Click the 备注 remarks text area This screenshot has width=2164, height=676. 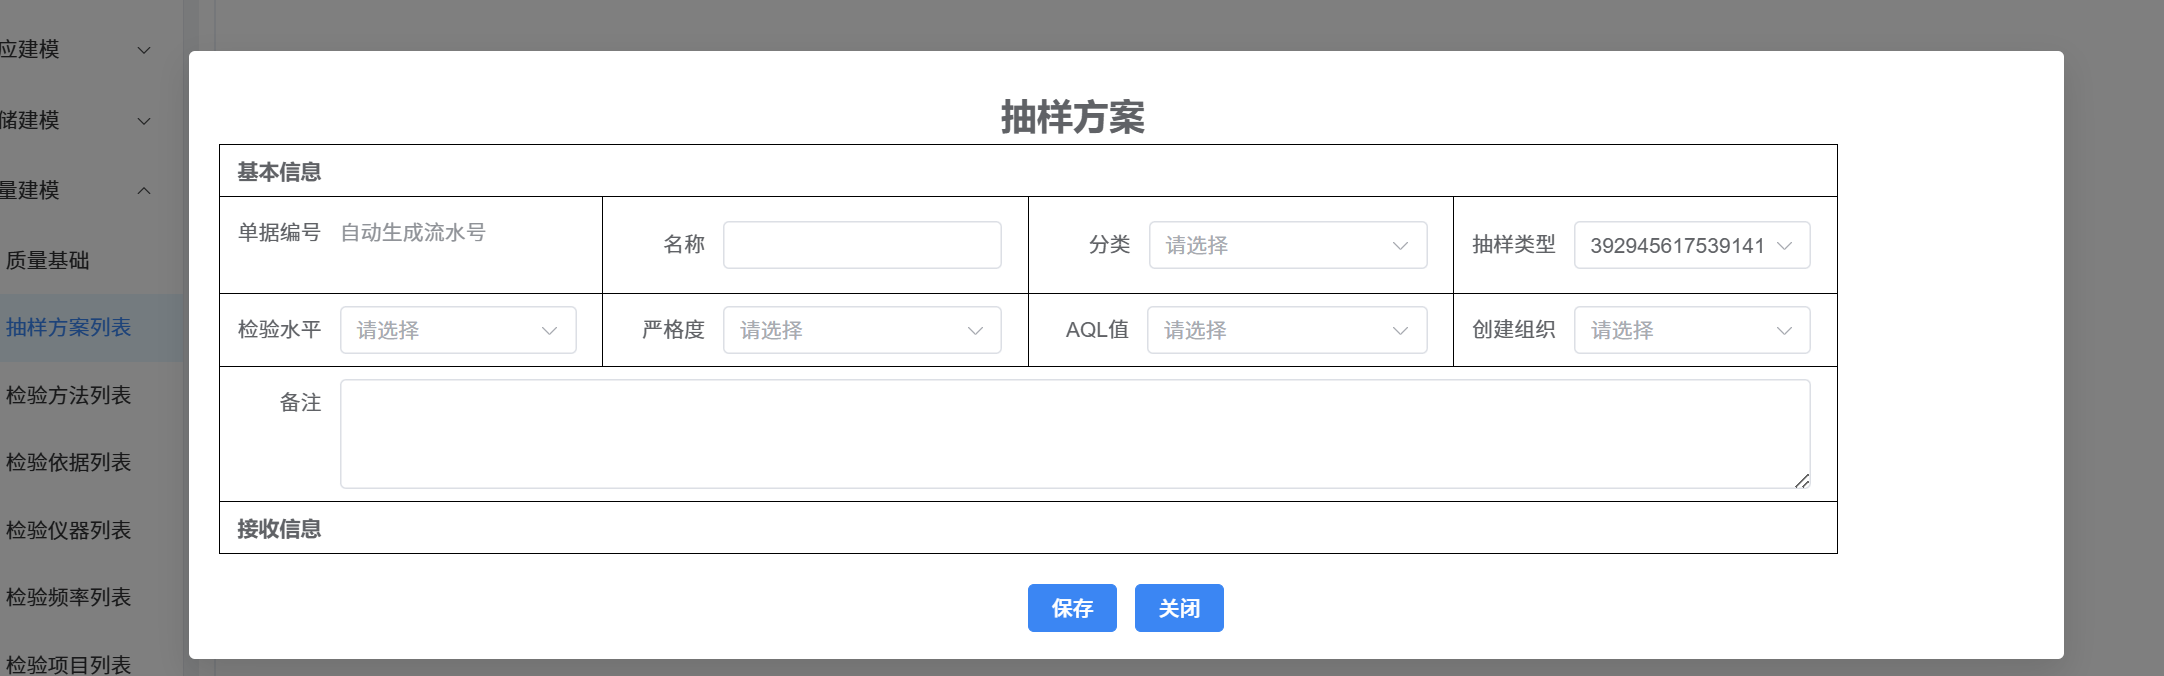(x=1074, y=434)
